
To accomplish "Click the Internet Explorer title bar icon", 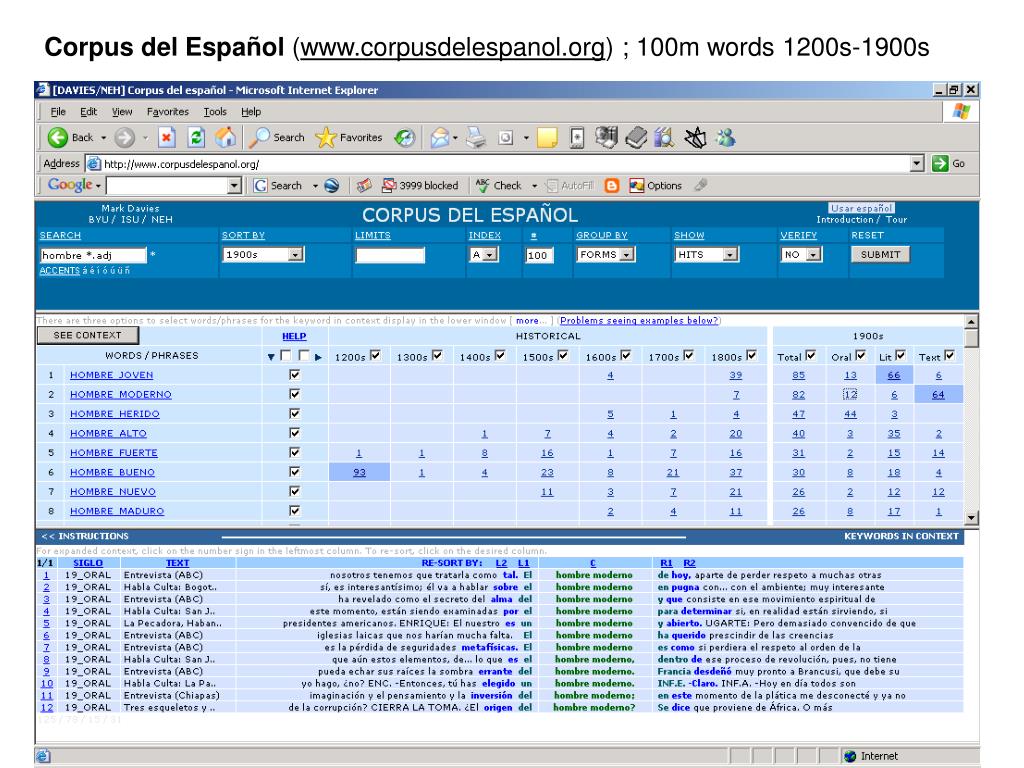I will coord(43,89).
